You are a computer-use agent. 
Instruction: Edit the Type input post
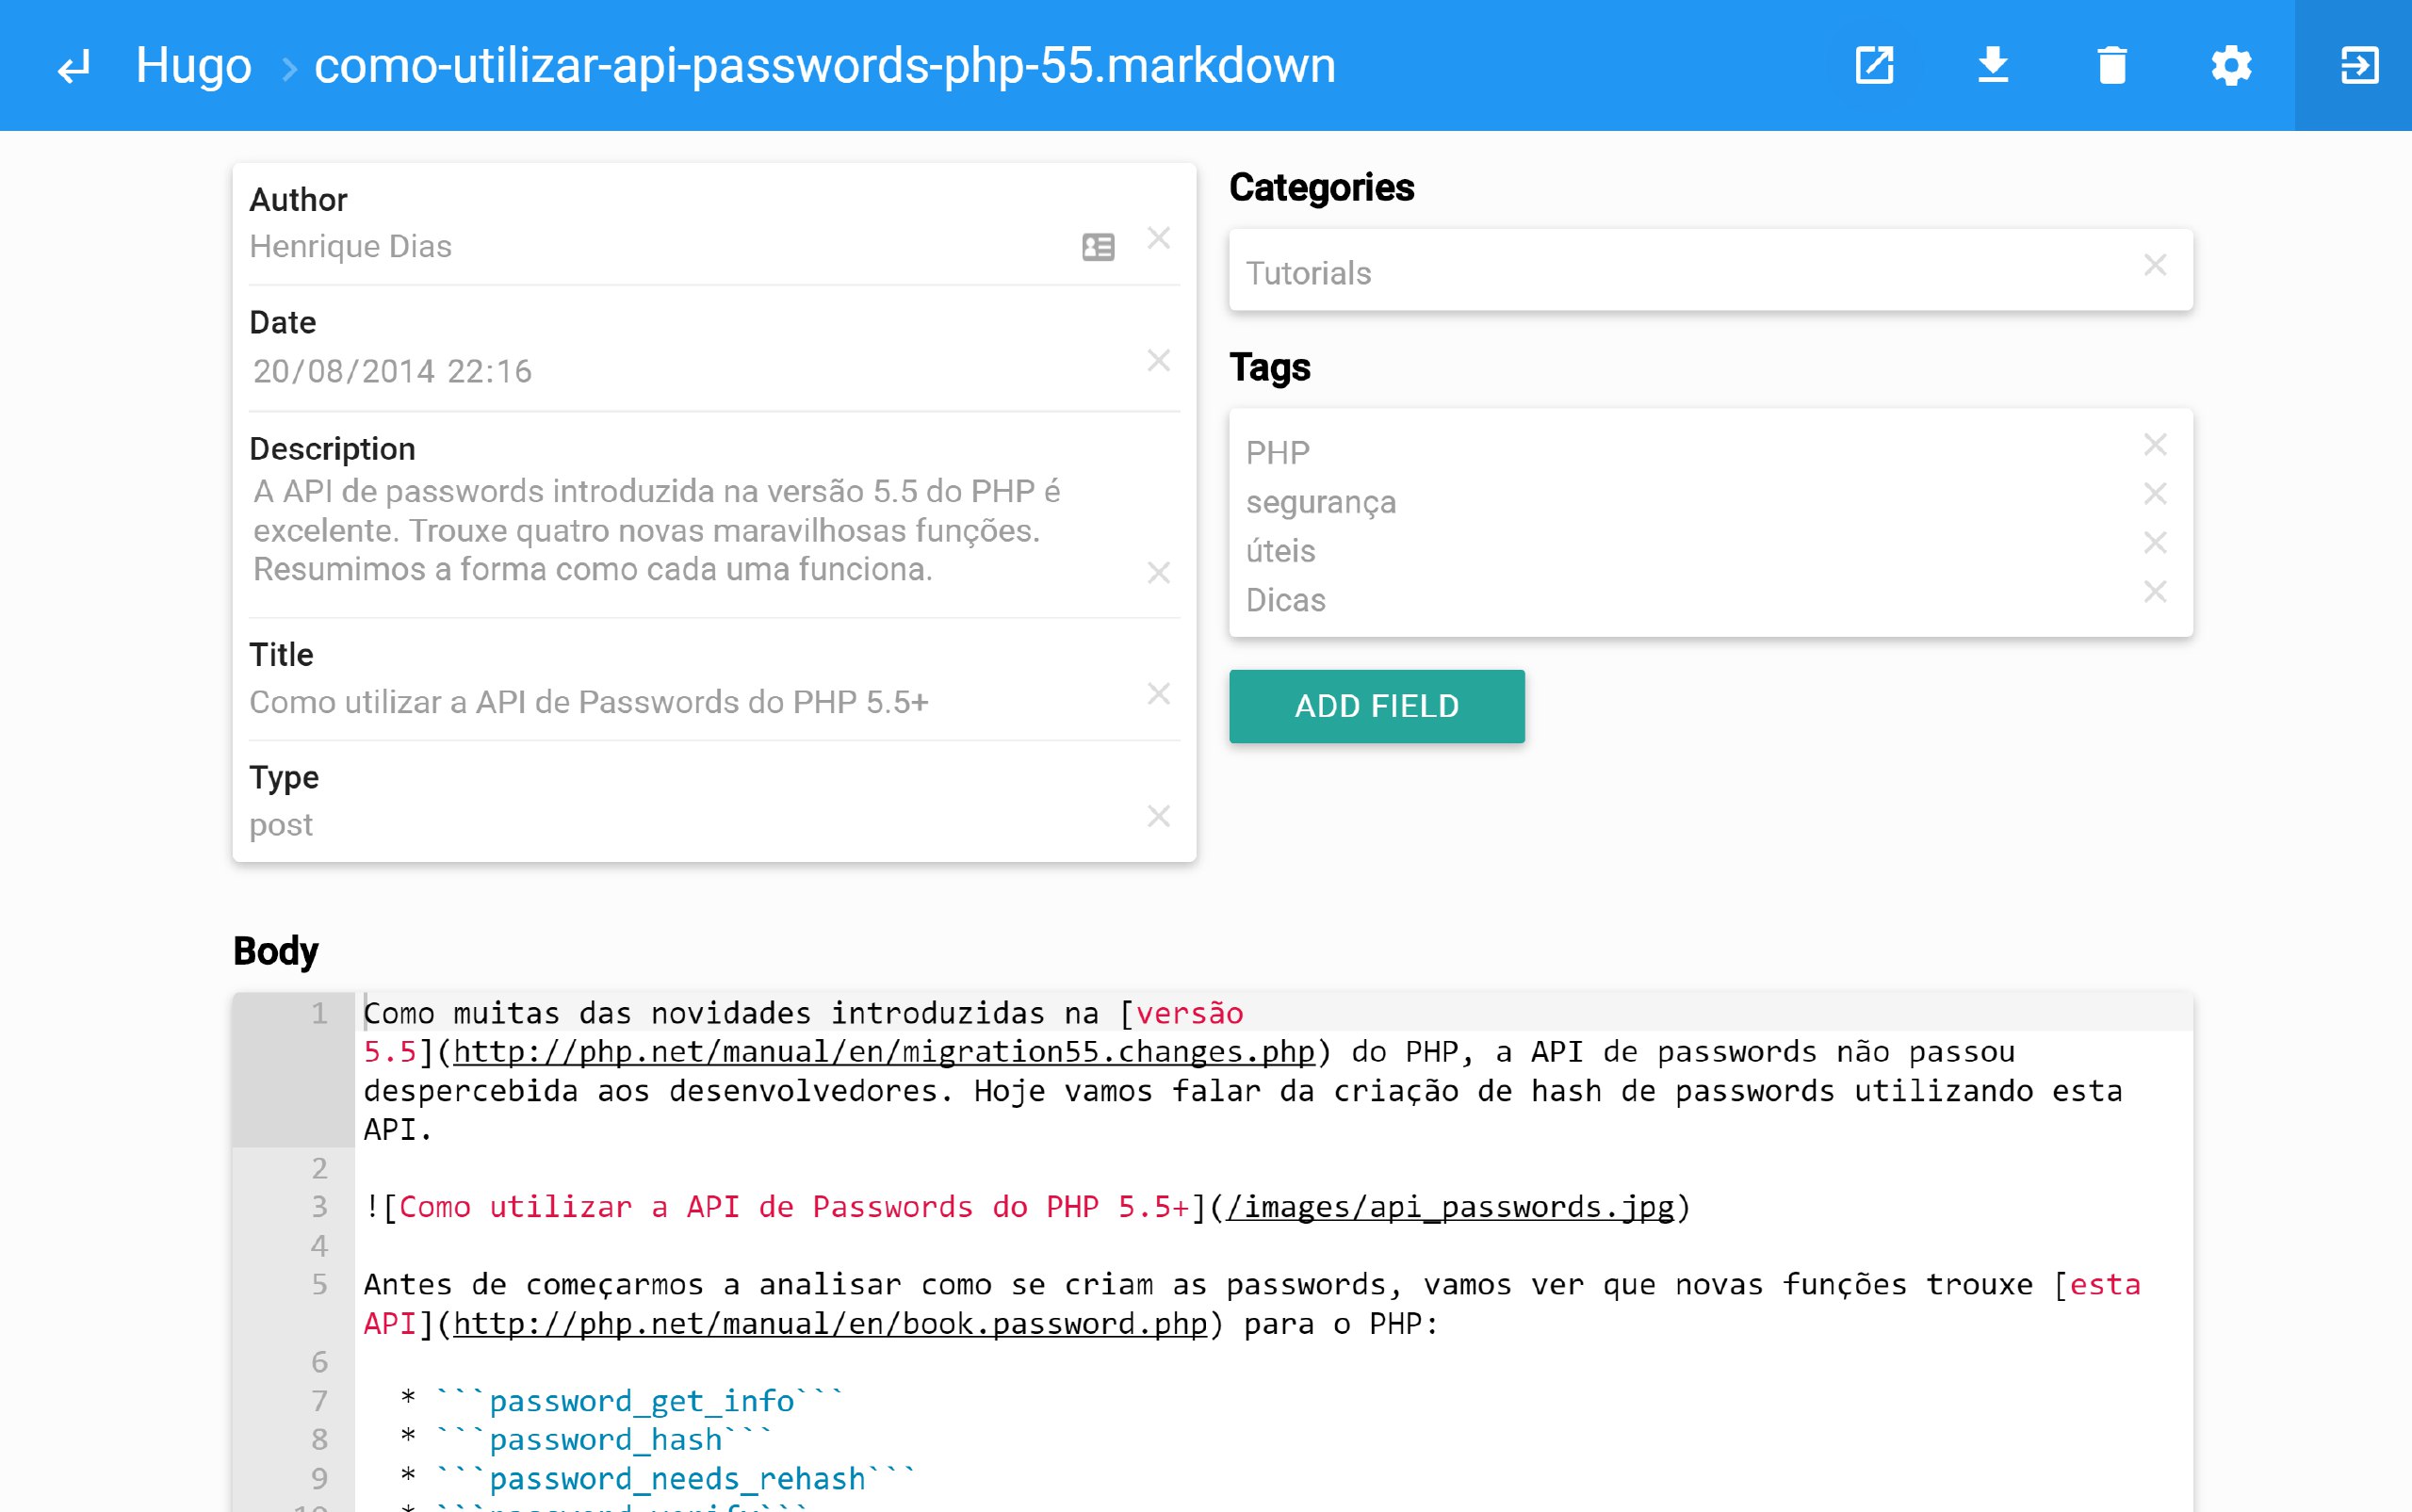690,825
